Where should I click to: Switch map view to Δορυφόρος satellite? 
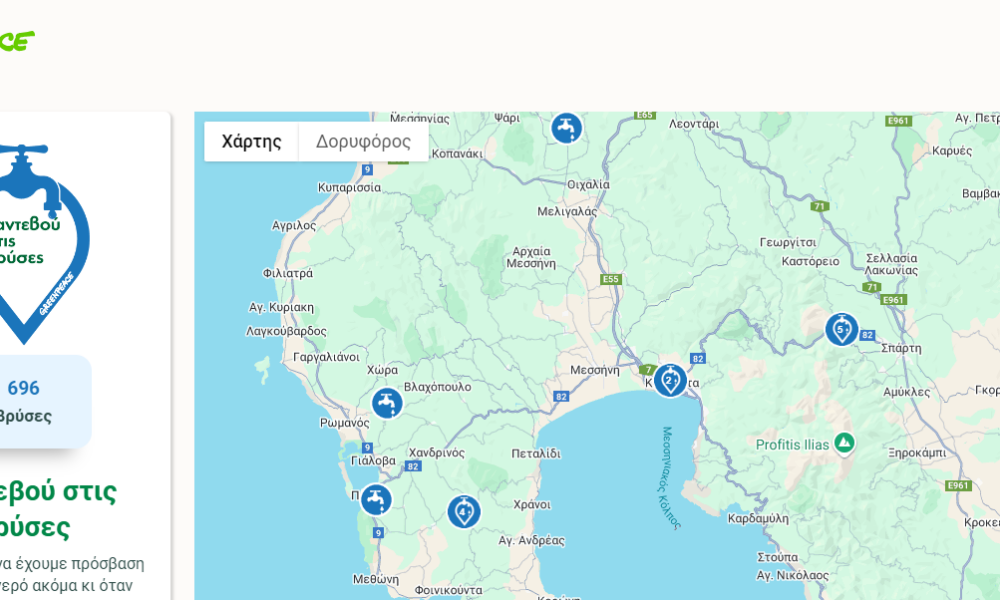point(364,142)
